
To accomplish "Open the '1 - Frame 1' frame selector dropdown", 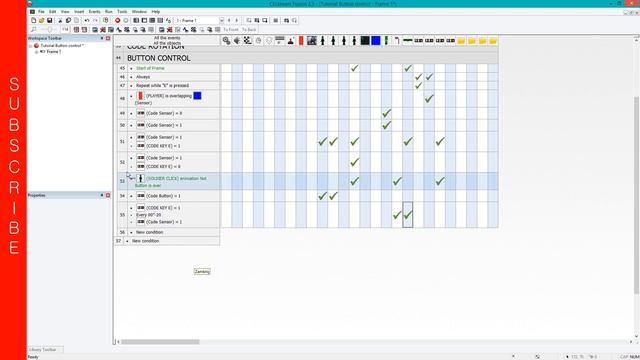I will tap(222, 20).
